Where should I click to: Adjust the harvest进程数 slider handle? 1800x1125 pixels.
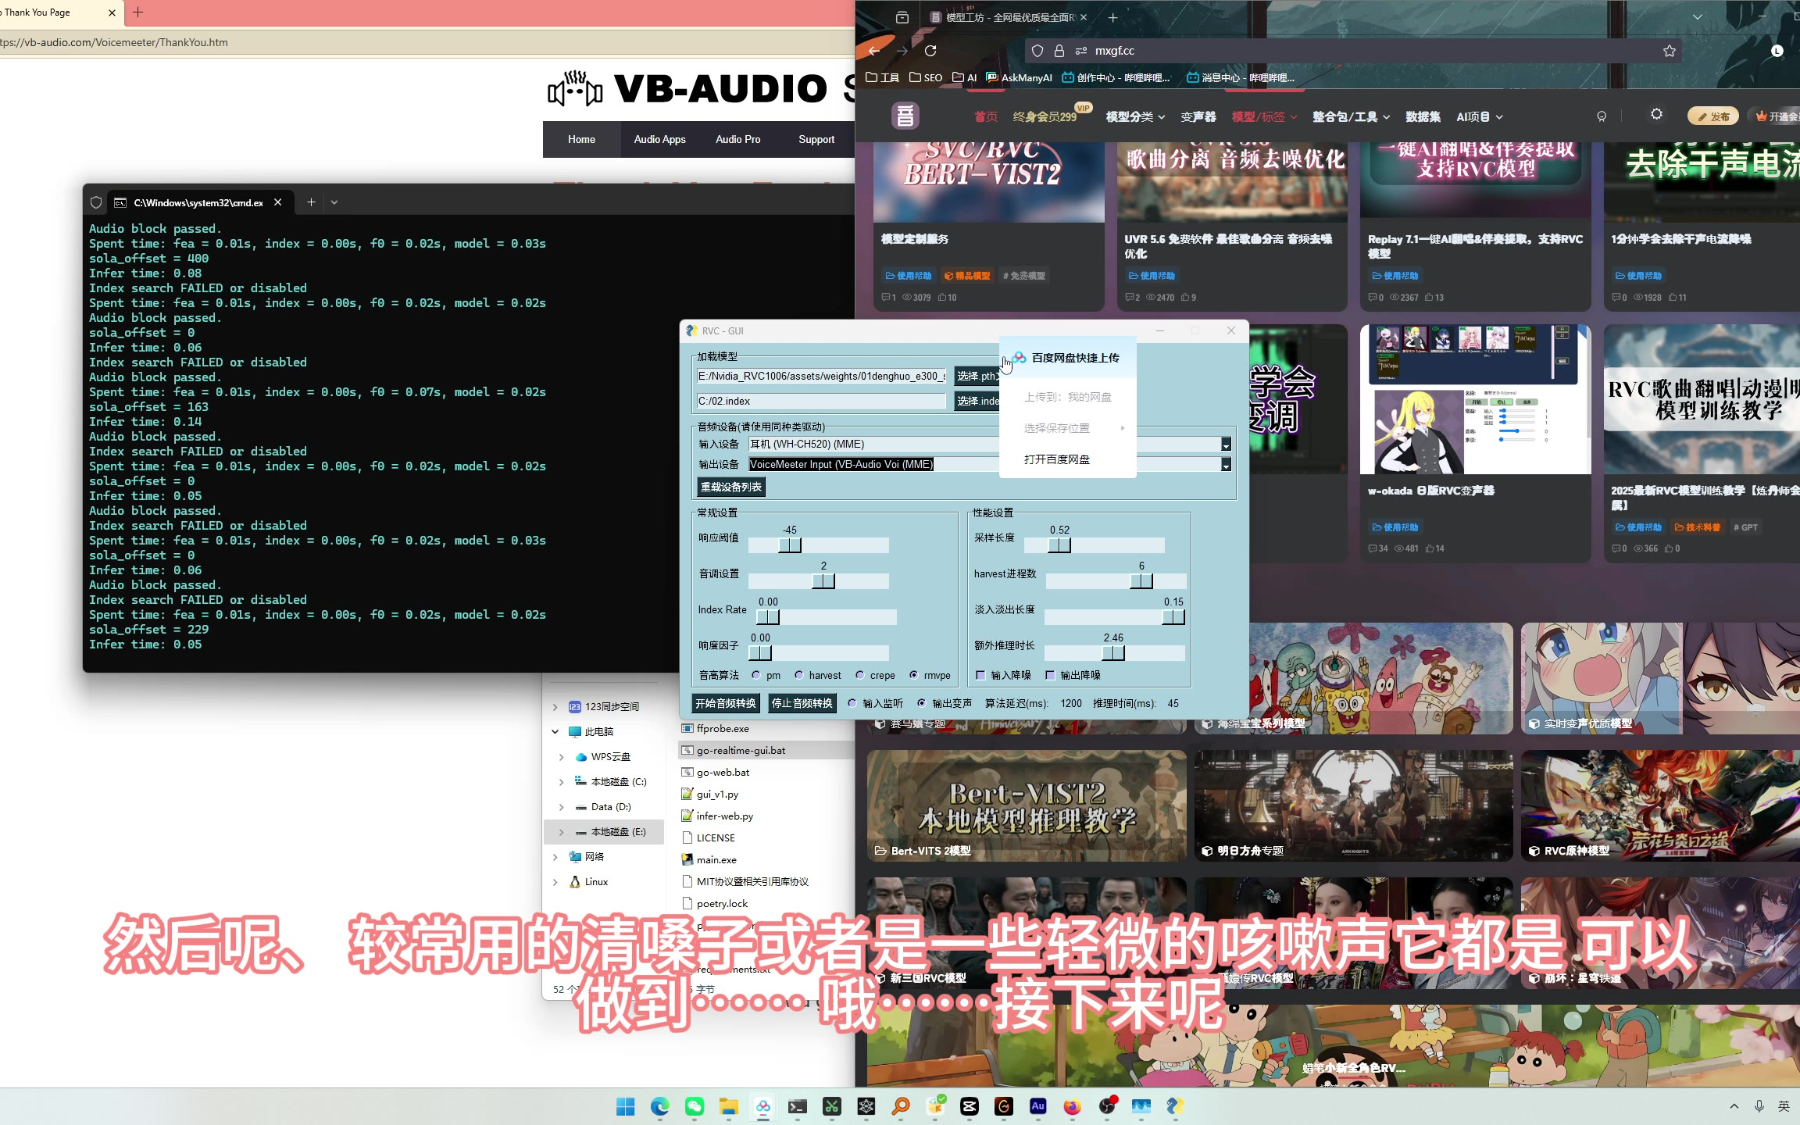(x=1141, y=581)
